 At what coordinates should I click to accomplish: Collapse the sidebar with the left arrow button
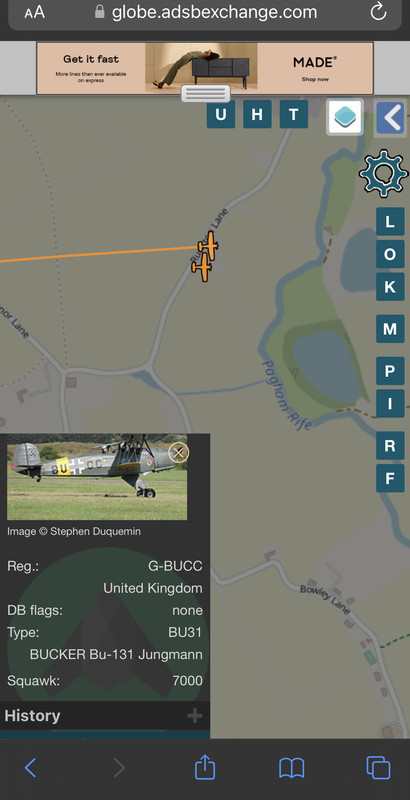[390, 118]
